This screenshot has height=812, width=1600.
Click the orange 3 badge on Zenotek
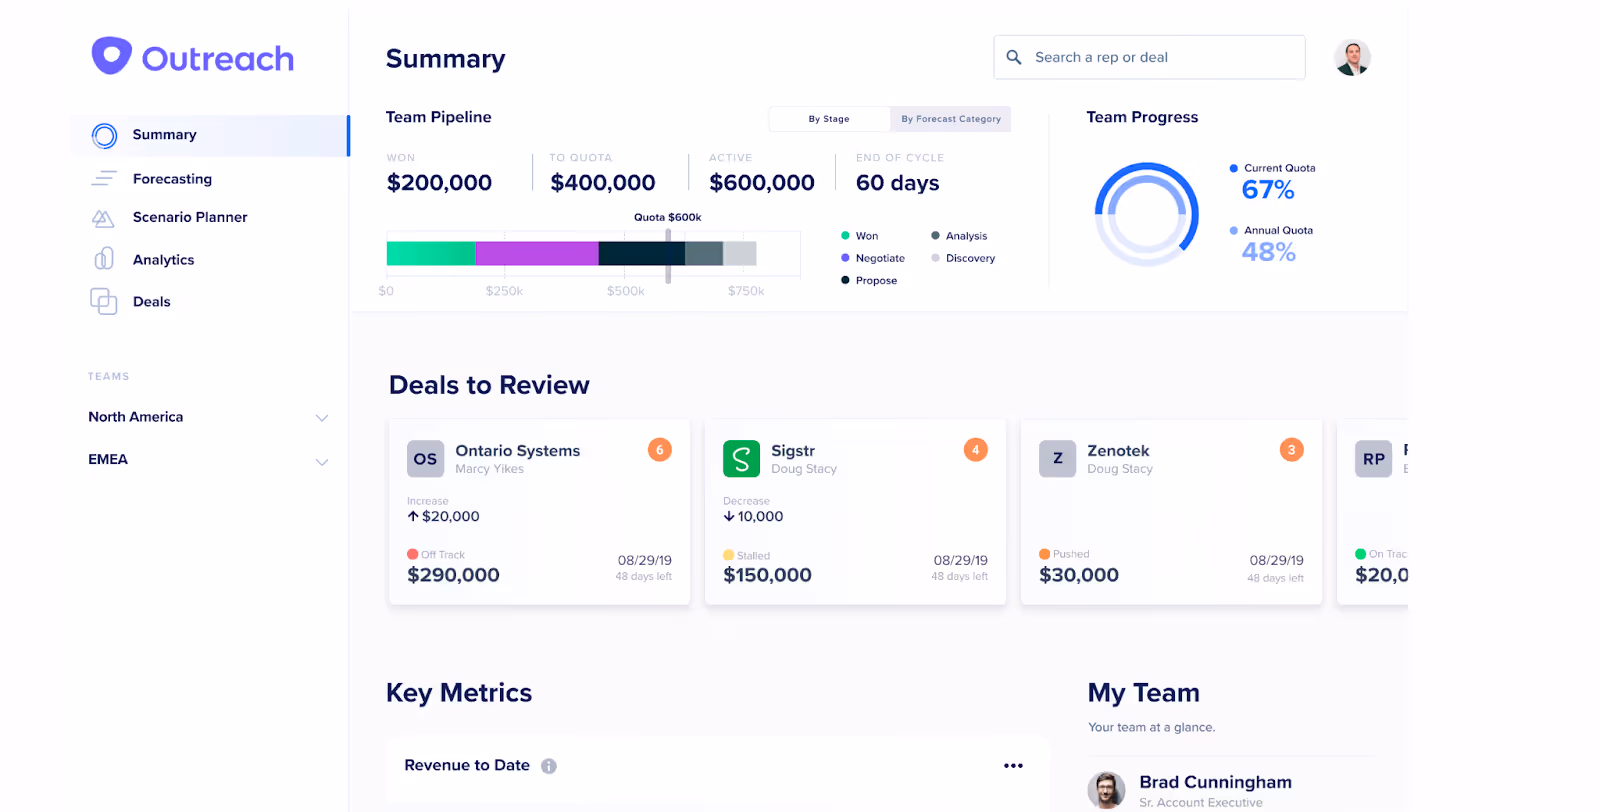pyautogui.click(x=1291, y=450)
